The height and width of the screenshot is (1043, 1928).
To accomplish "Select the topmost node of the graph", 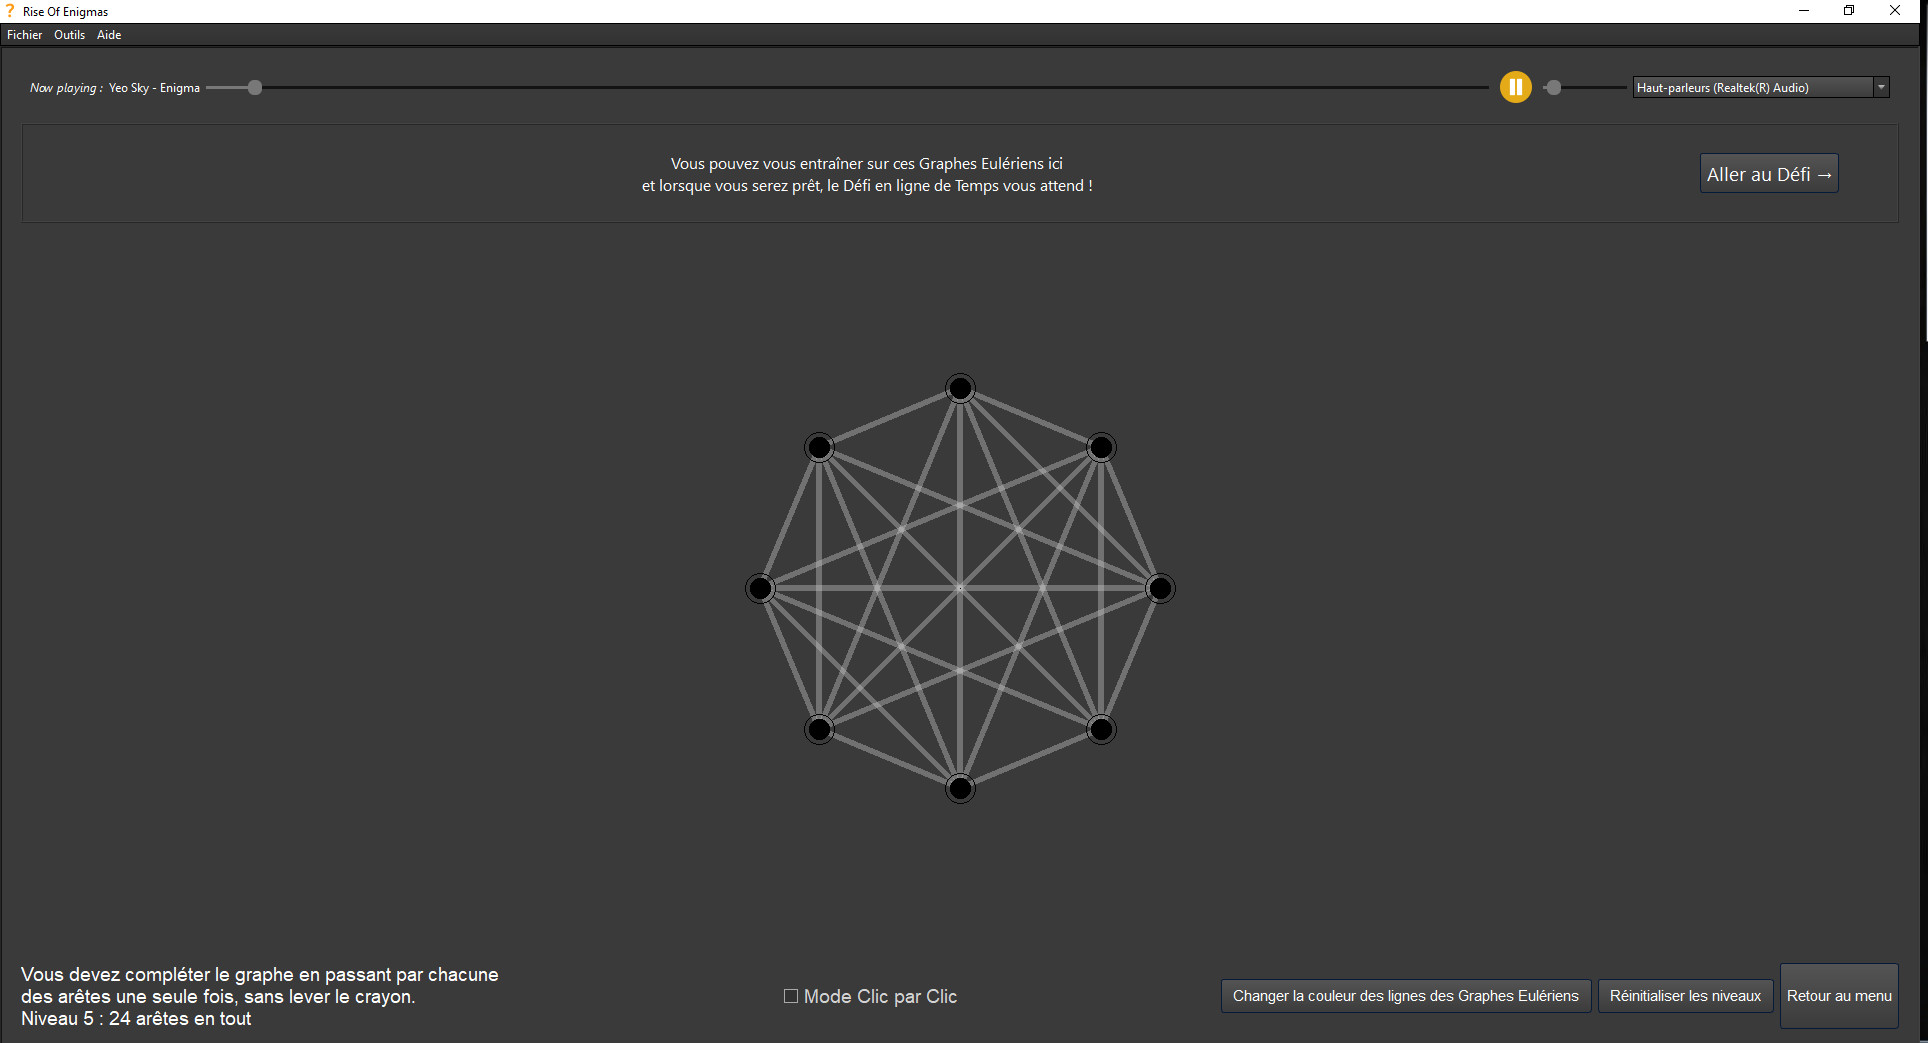I will 960,388.
